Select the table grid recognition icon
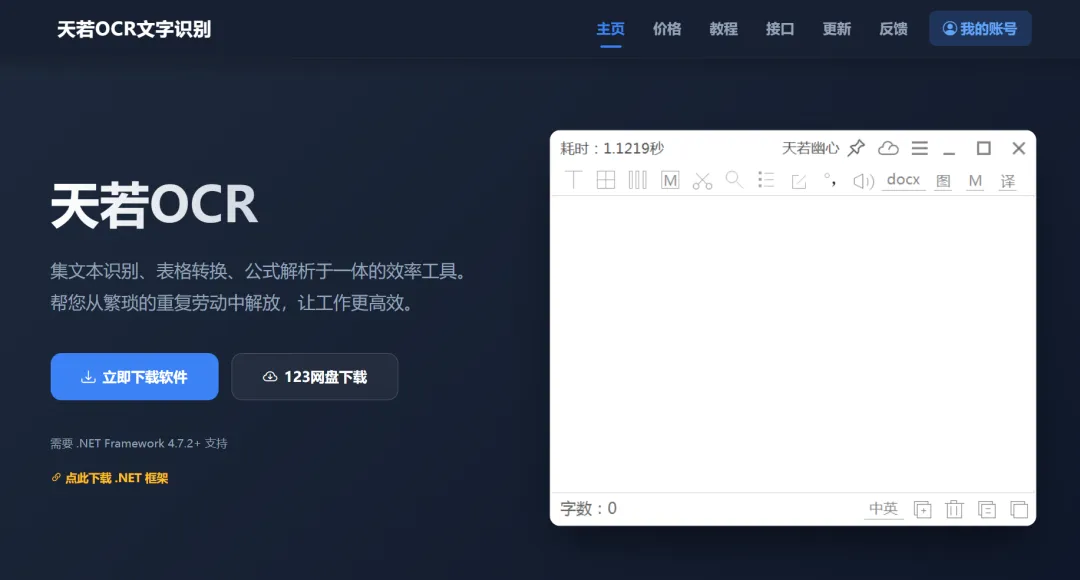The image size is (1080, 580). [605, 180]
